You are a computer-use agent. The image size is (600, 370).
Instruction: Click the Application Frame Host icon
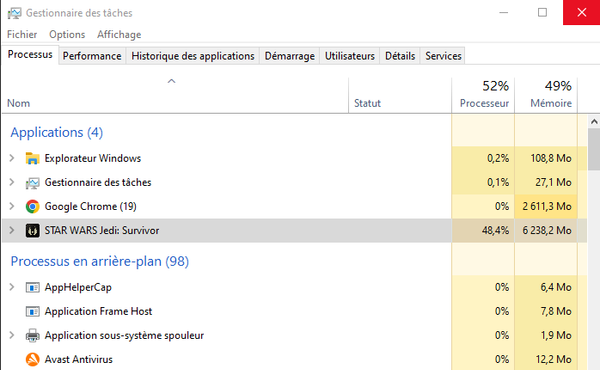pyautogui.click(x=33, y=311)
